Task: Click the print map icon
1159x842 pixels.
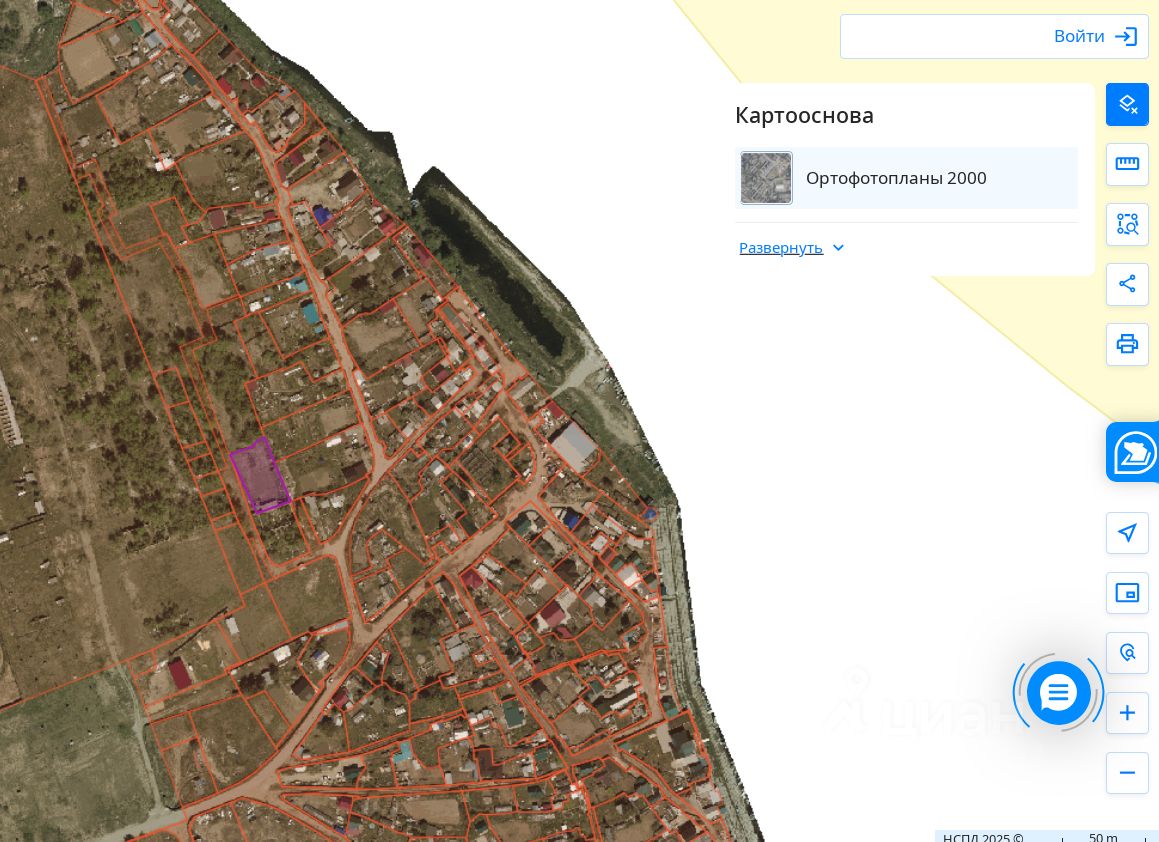Action: [x=1127, y=344]
